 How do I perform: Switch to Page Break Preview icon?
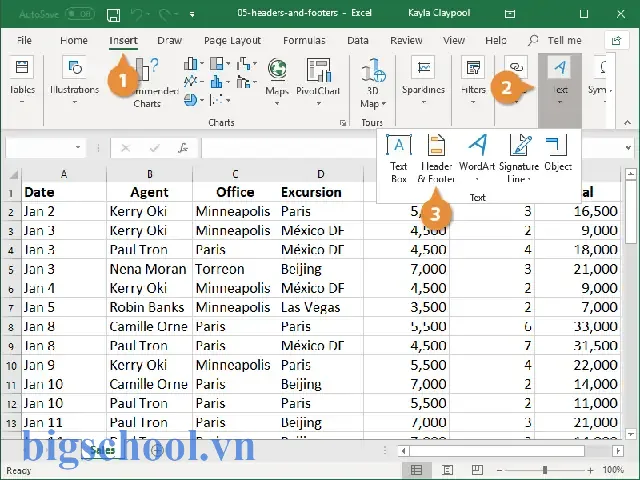click(477, 470)
